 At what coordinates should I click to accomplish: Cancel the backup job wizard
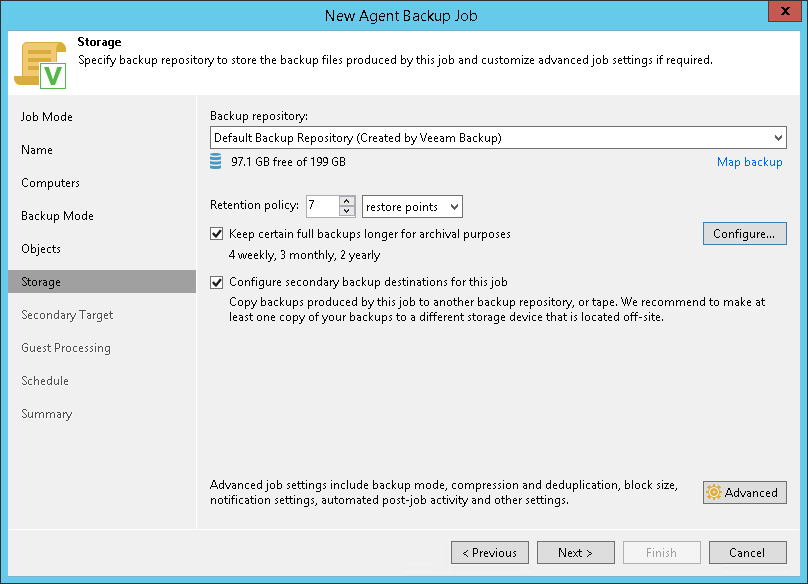[x=747, y=553]
